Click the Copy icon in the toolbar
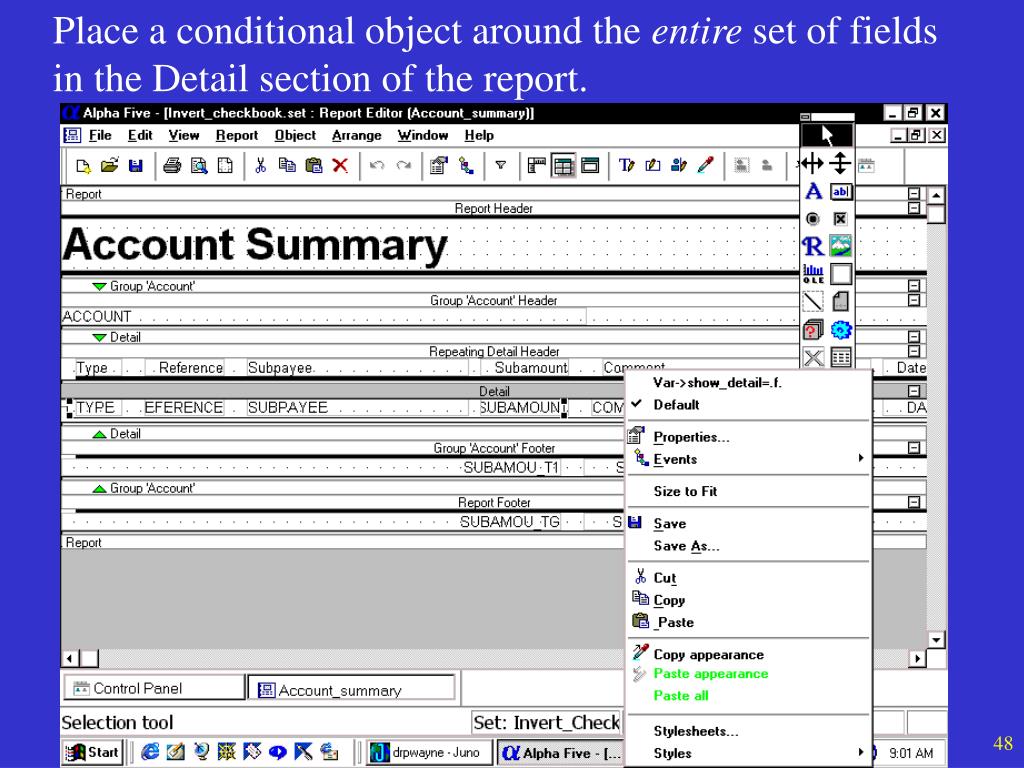 [287, 165]
